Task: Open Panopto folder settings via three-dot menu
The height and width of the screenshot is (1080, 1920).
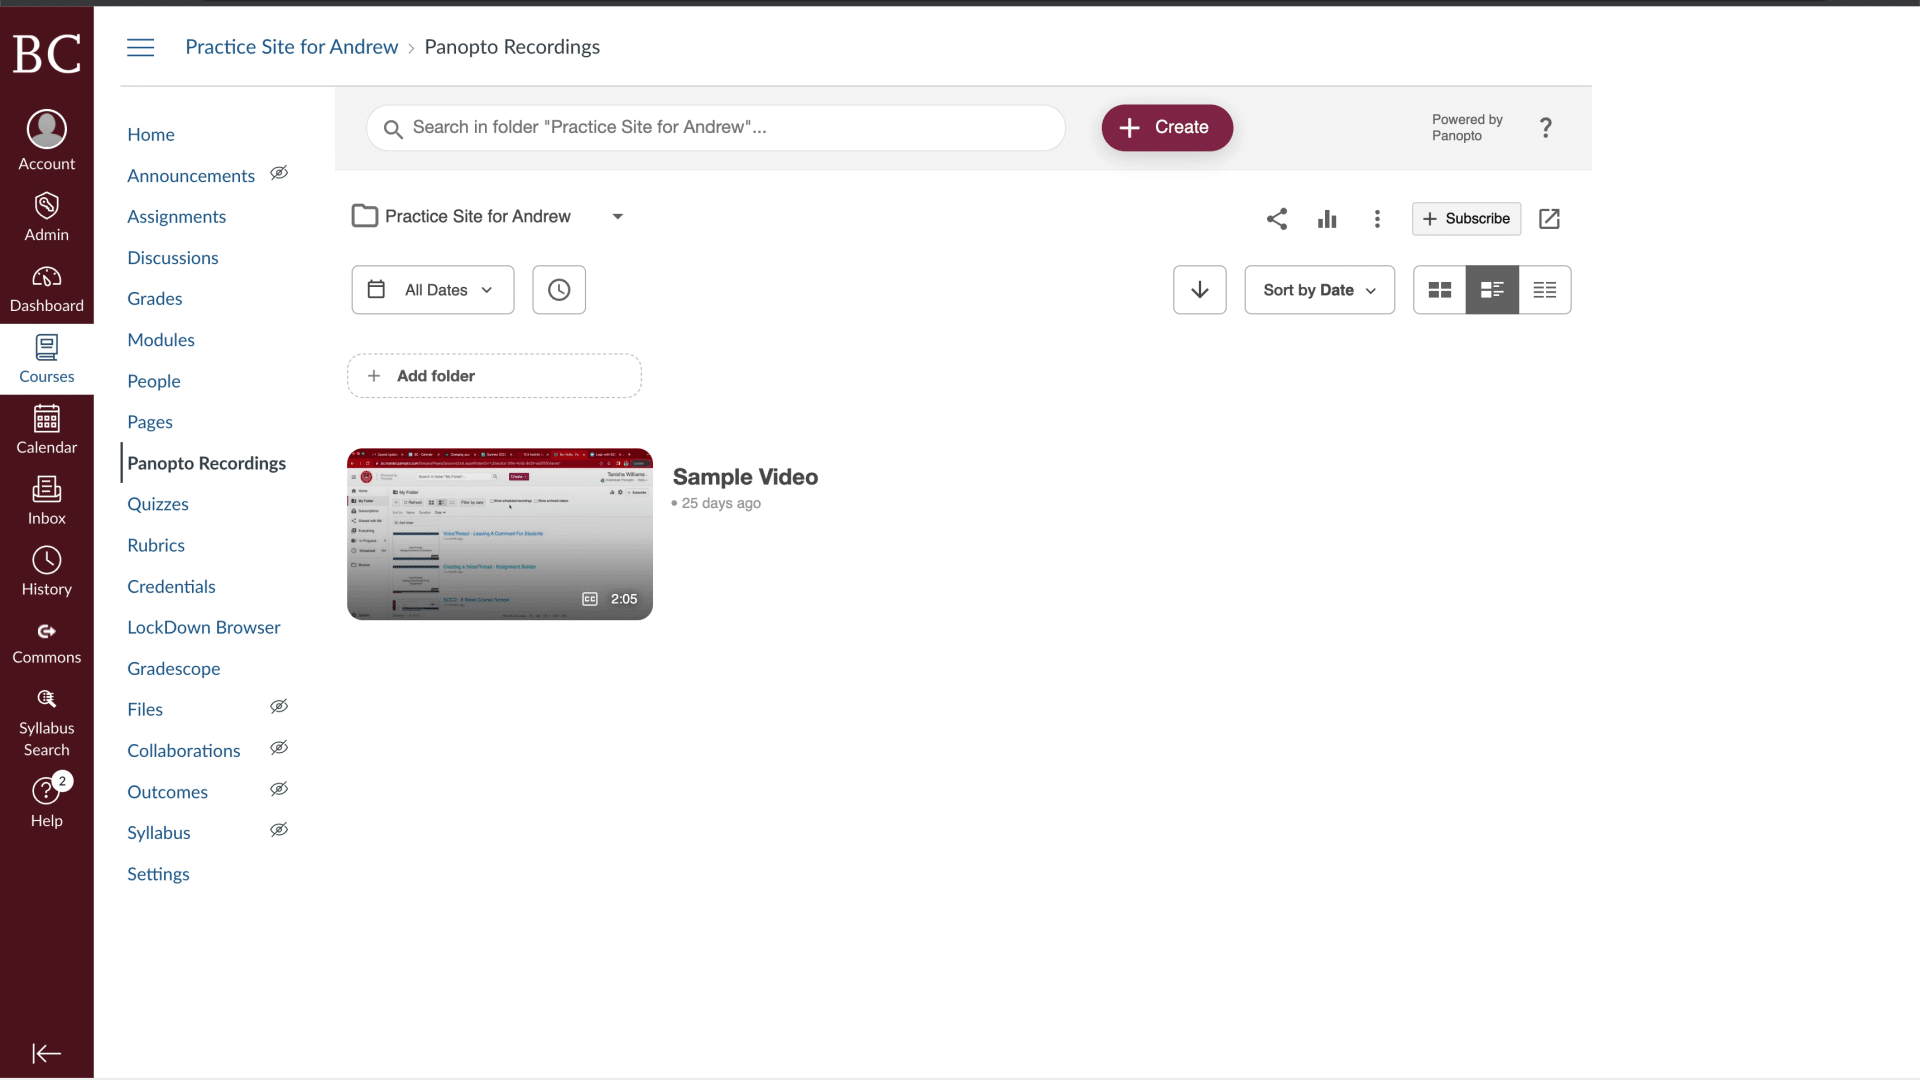Action: 1378,219
